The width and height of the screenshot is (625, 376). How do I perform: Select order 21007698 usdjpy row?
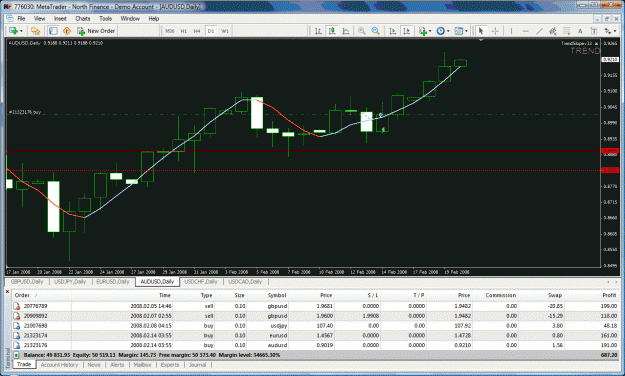(315, 326)
